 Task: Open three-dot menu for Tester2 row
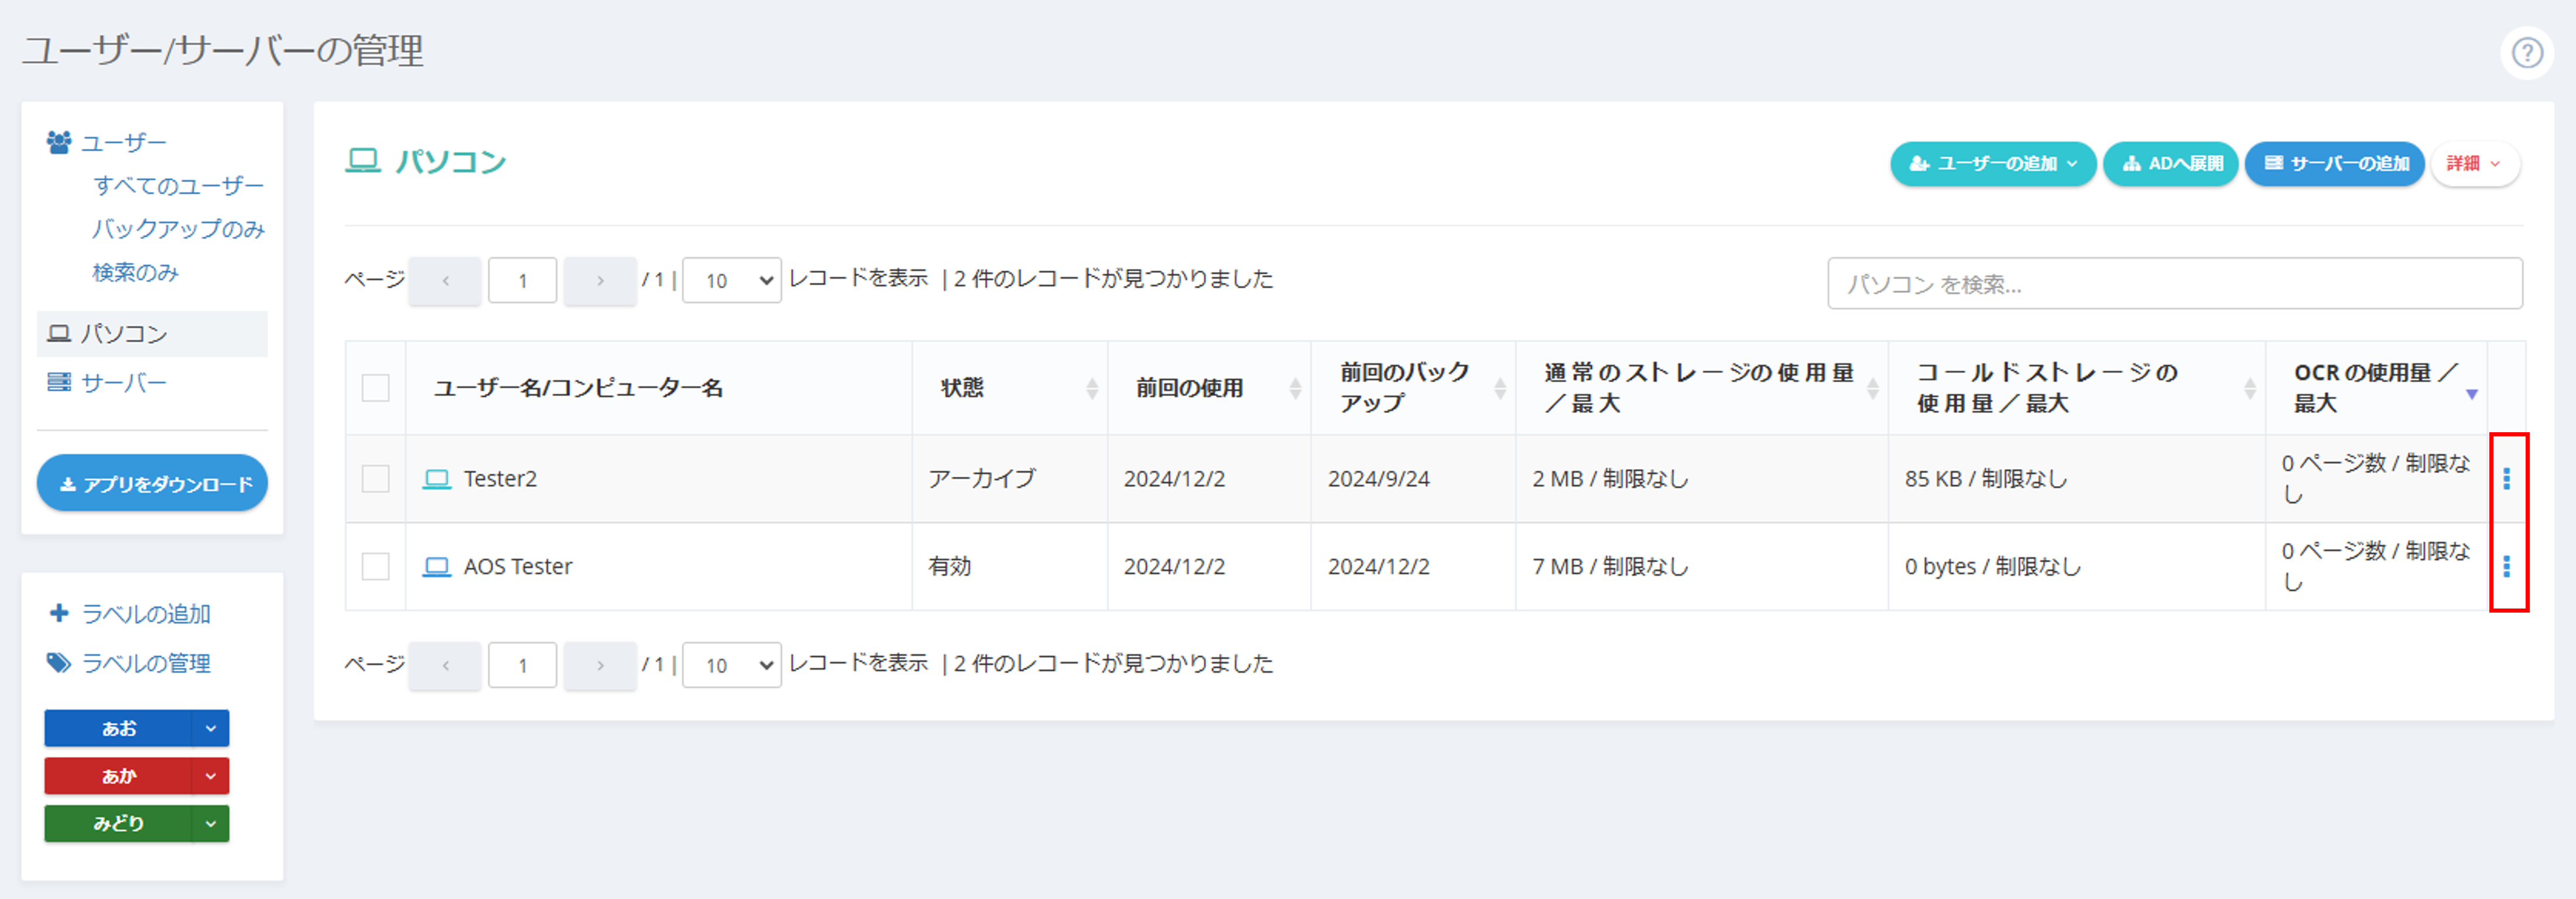(x=2506, y=479)
